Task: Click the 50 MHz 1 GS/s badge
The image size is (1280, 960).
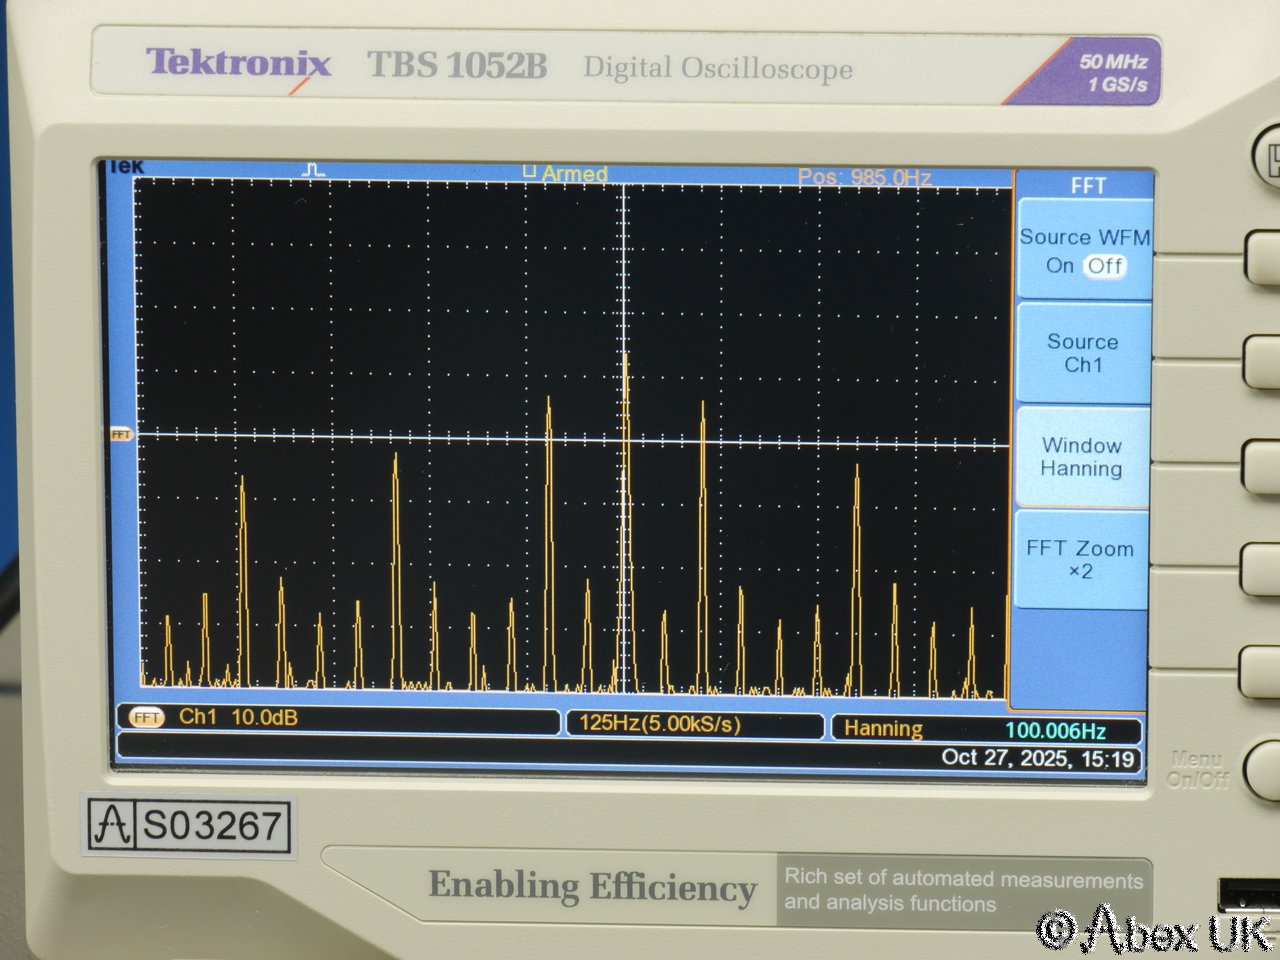Action: [x=1110, y=72]
